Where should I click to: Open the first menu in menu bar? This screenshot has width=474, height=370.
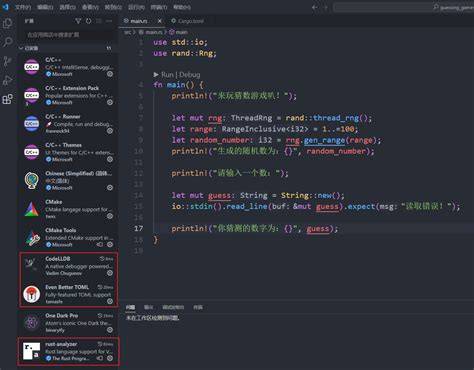point(23,7)
